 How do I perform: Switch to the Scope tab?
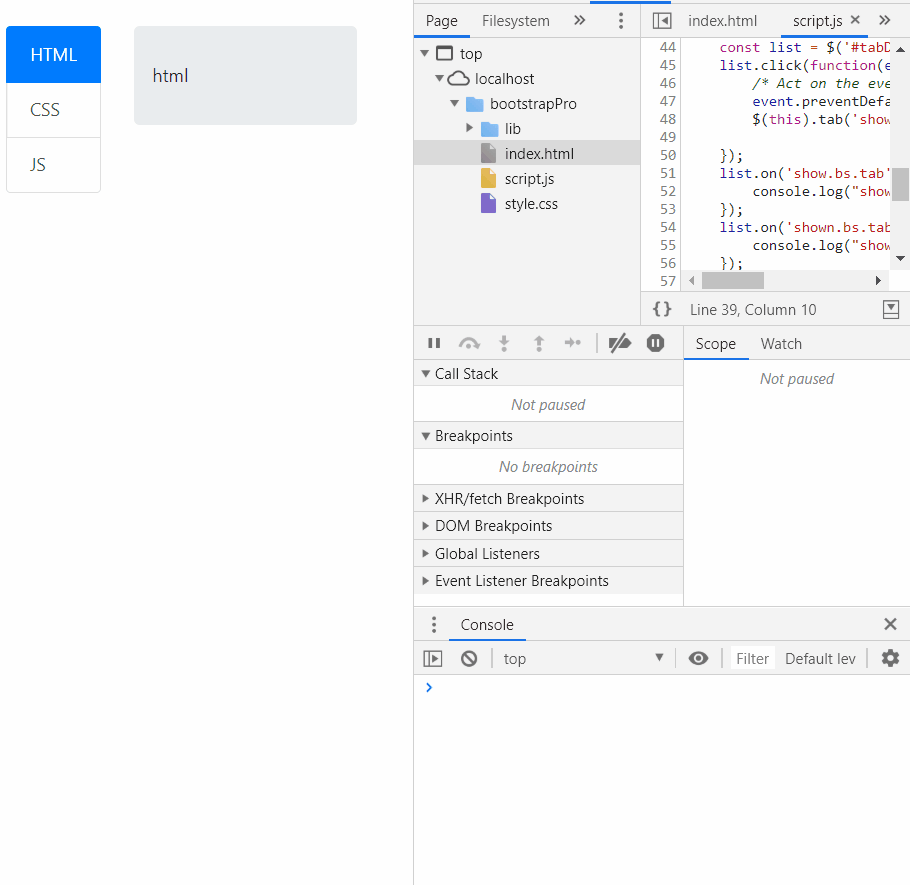tap(716, 344)
